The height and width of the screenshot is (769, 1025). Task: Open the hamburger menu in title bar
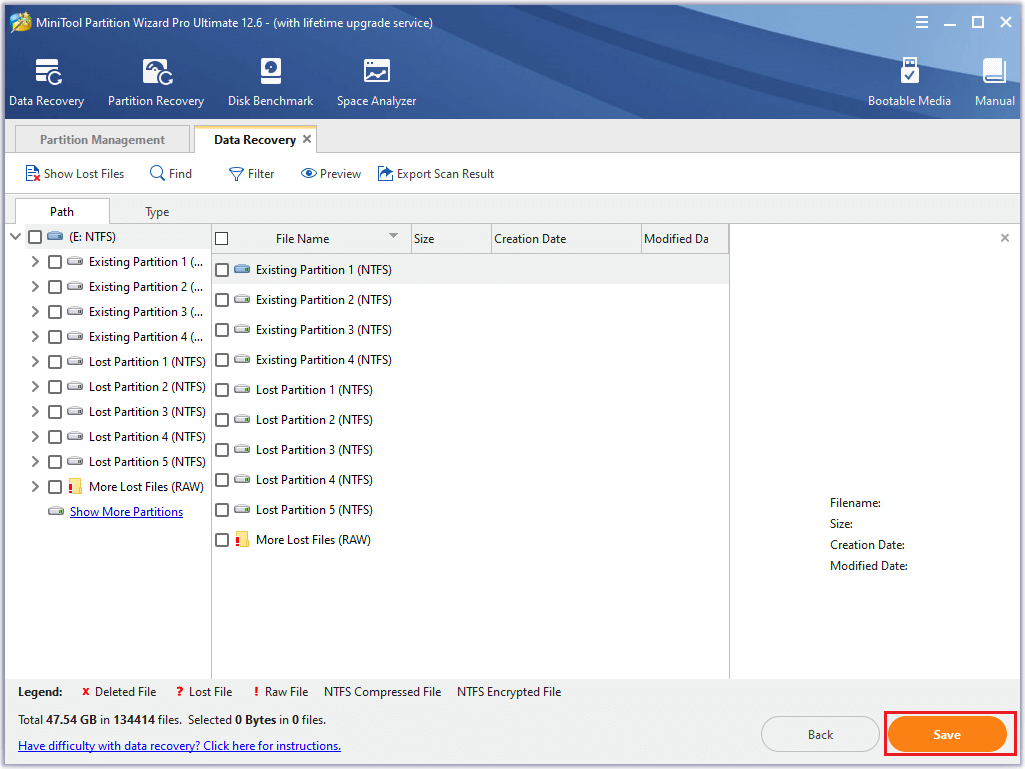(x=922, y=22)
